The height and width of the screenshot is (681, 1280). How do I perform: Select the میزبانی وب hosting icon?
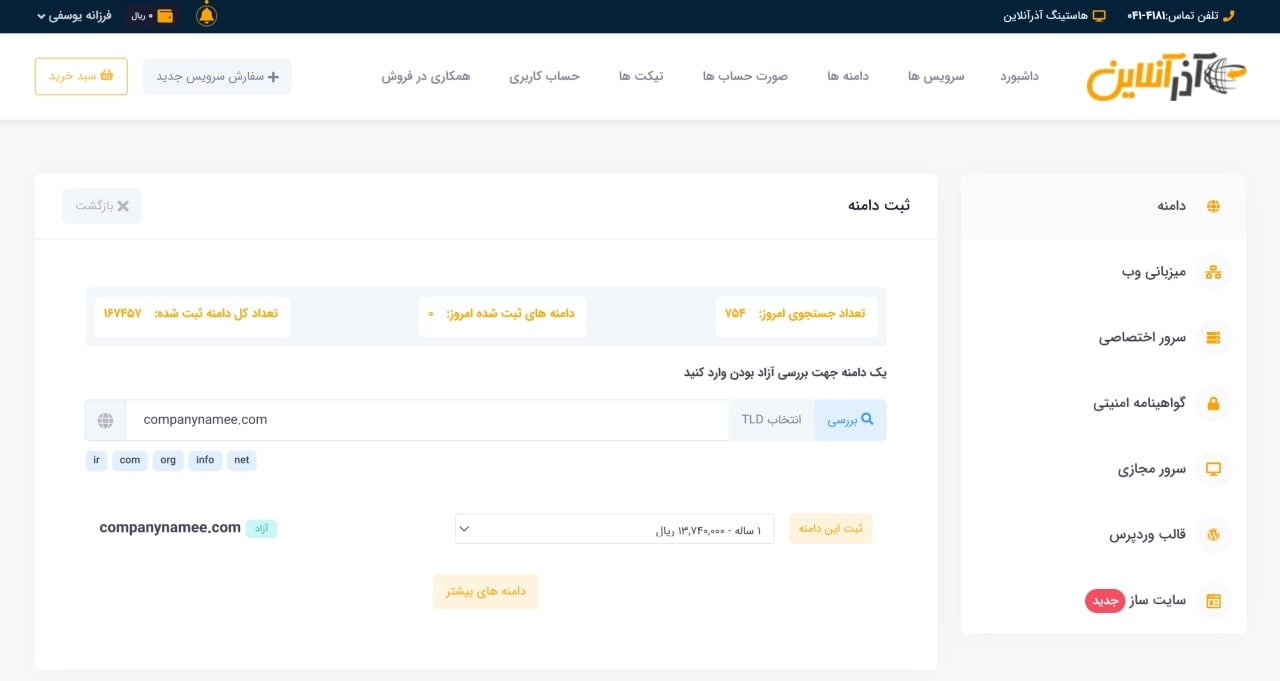click(x=1213, y=271)
